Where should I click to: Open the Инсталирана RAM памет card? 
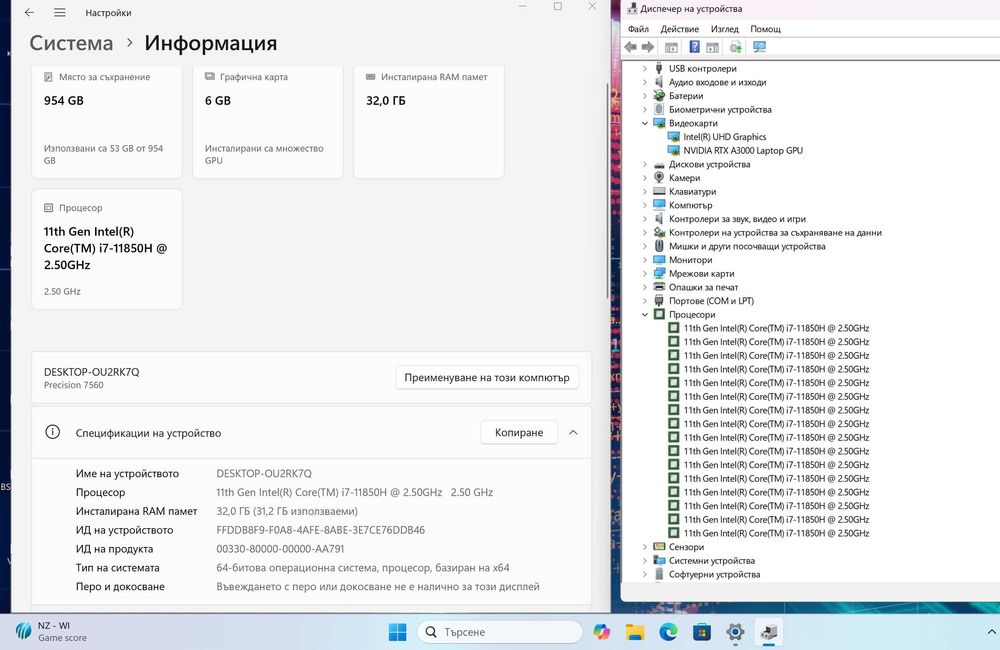pos(429,121)
